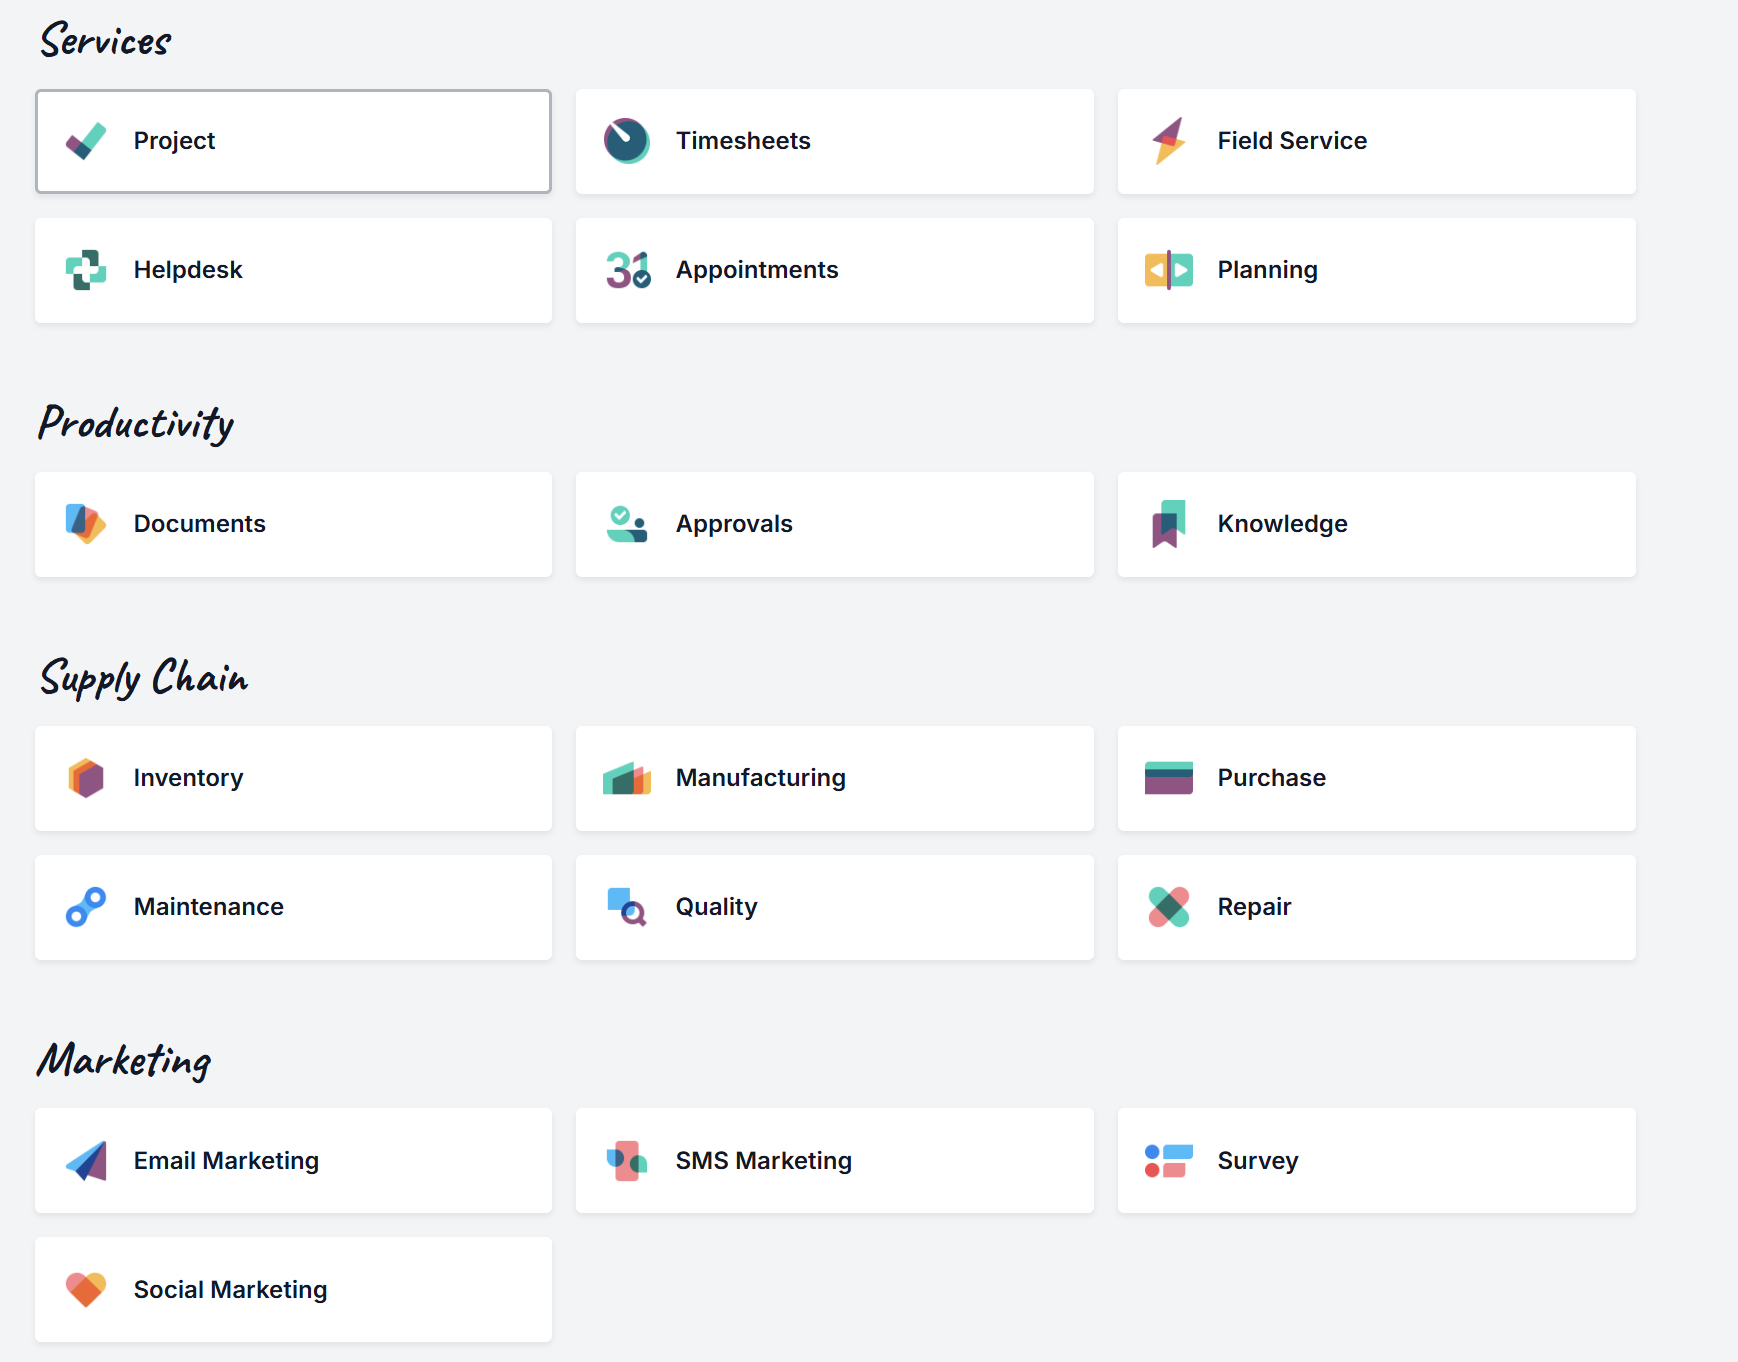
Task: Click the Appointments calendar icon
Action: coord(627,270)
